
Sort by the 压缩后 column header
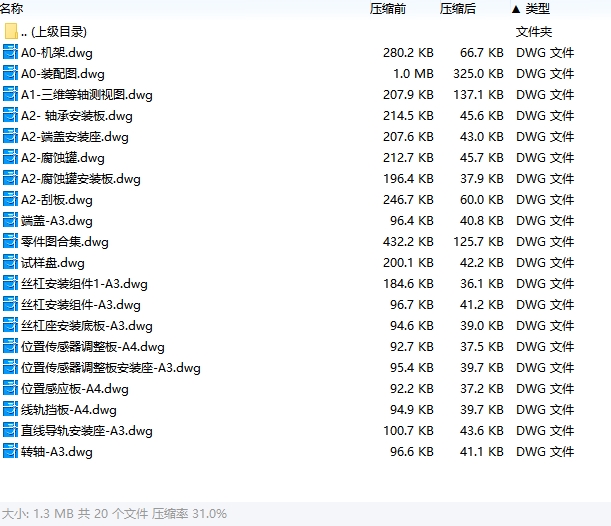[458, 9]
